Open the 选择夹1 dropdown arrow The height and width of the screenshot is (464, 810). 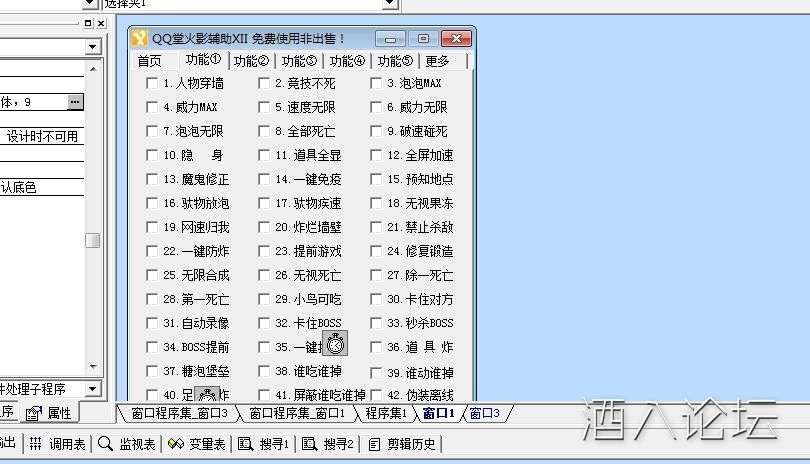coord(390,4)
